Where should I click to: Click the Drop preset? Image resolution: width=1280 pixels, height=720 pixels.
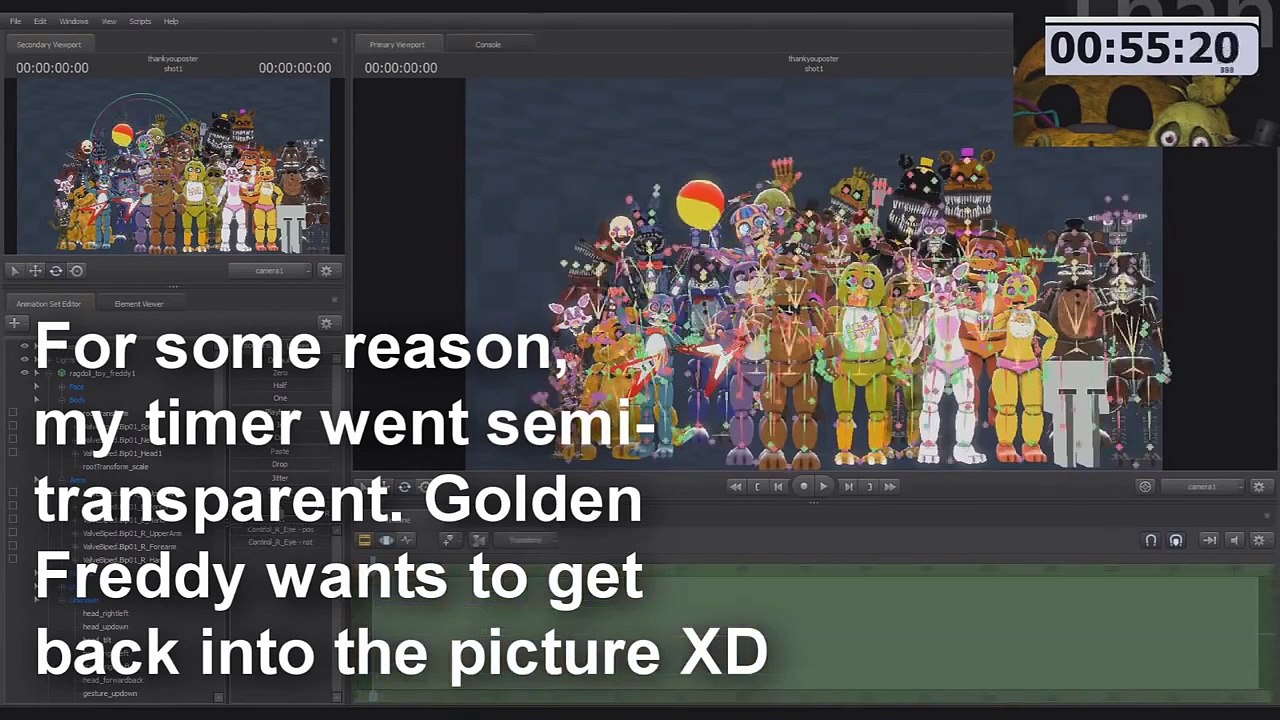pos(280,464)
